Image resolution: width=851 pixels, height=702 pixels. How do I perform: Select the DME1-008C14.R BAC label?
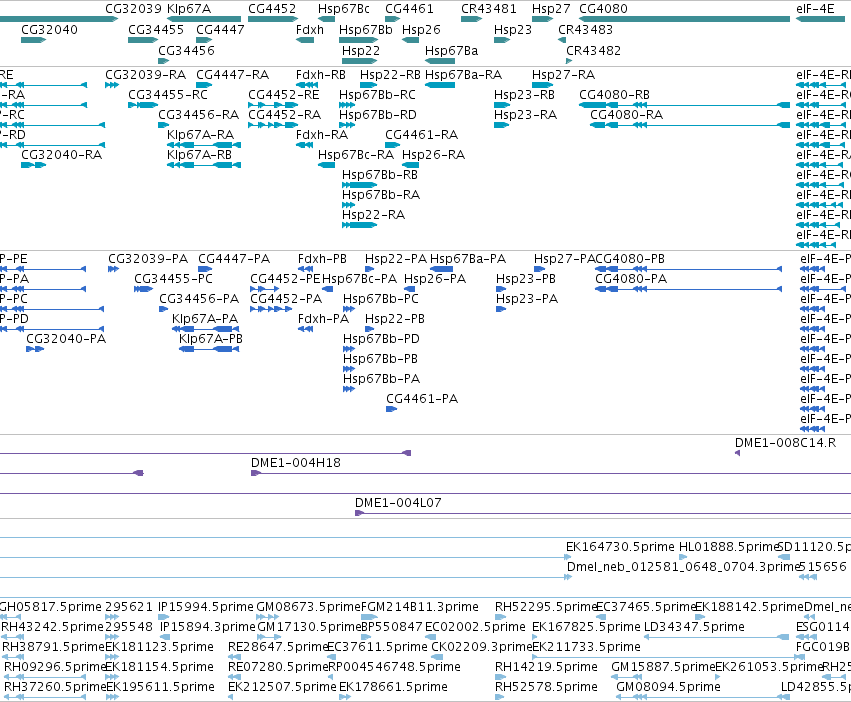tap(785, 442)
